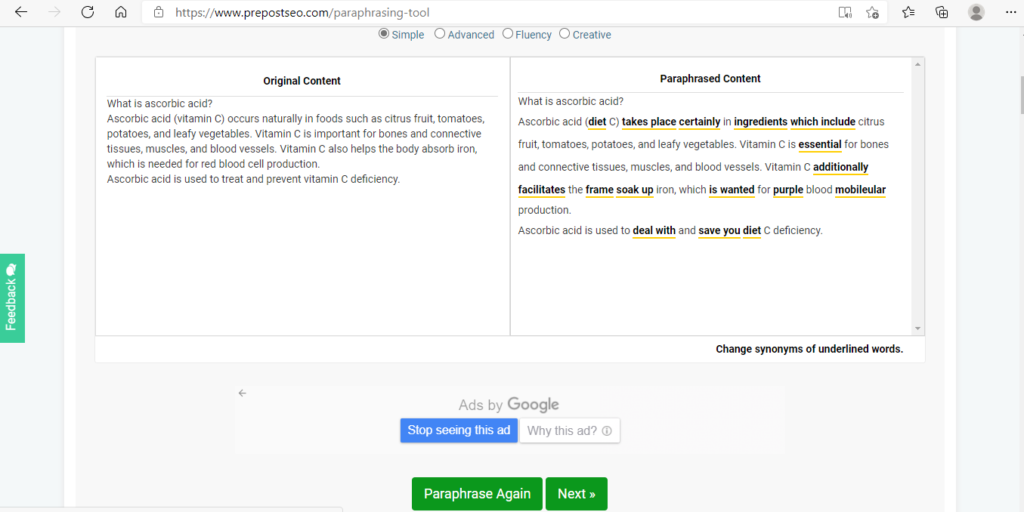The image size is (1024, 512).
Task: Add this page to favorites (star-plus icon)
Action: [872, 12]
